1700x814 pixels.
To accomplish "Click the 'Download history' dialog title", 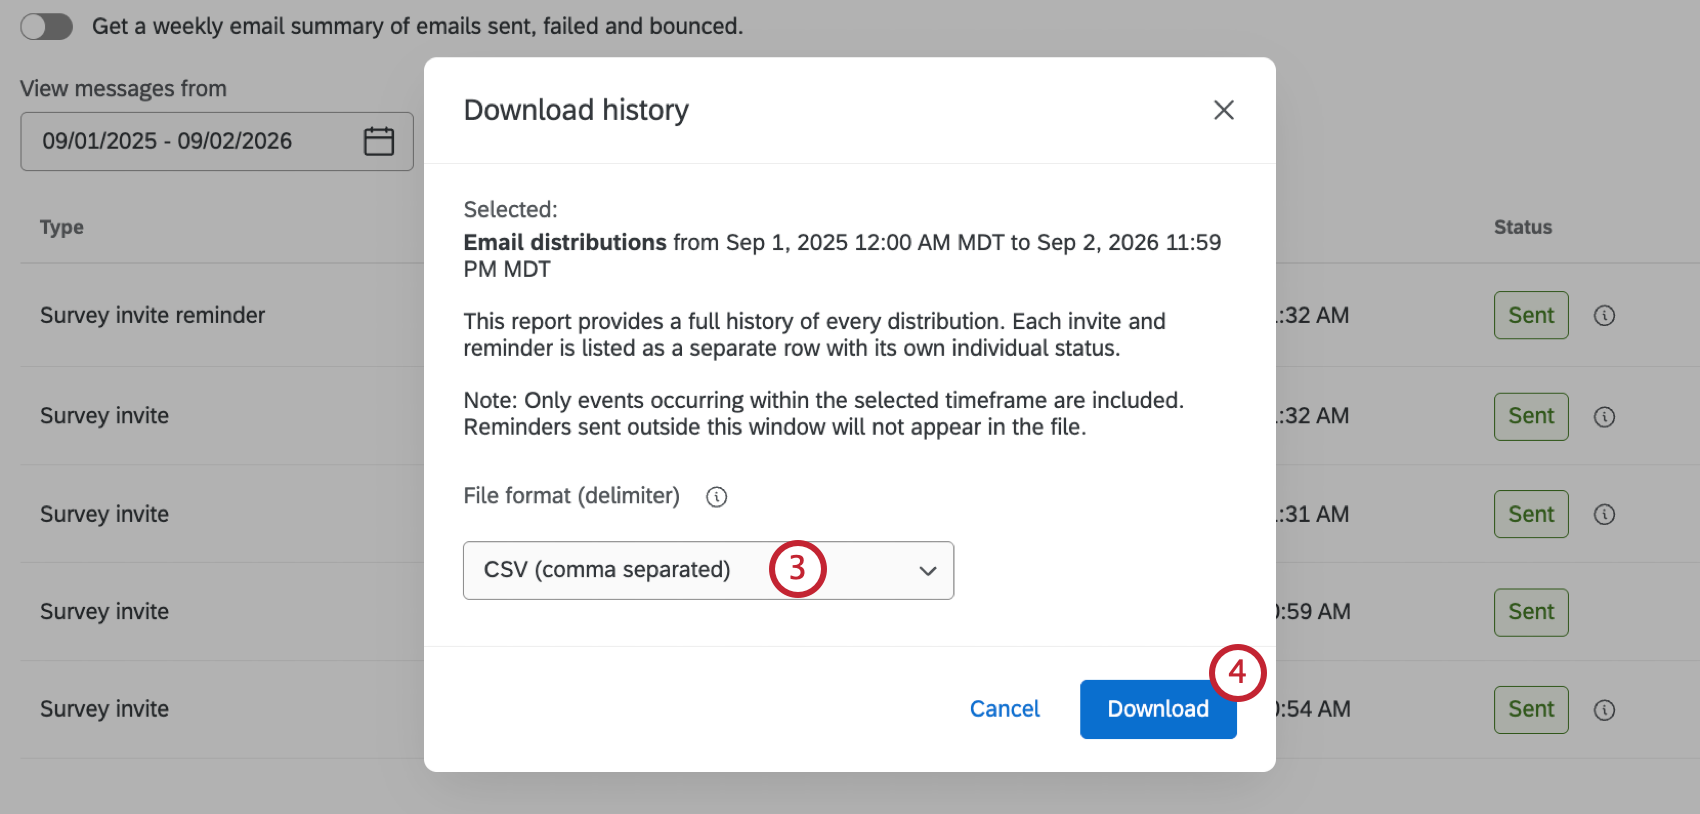I will click(x=576, y=110).
